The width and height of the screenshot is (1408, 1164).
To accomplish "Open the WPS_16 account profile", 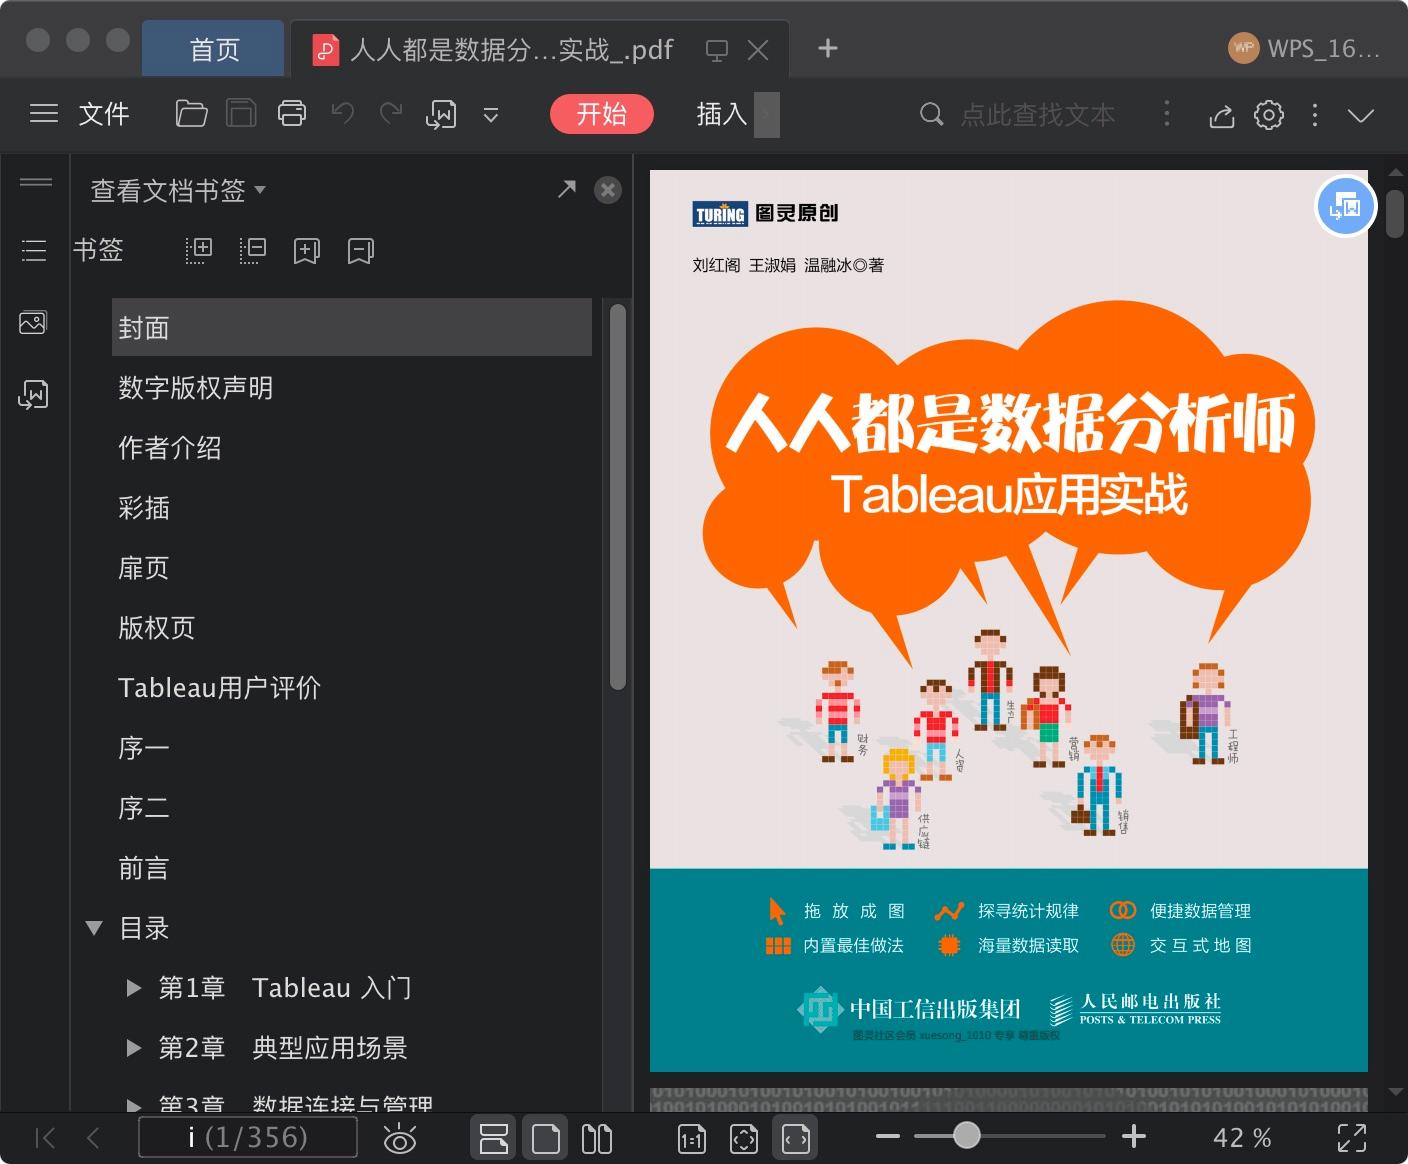I will [1304, 48].
